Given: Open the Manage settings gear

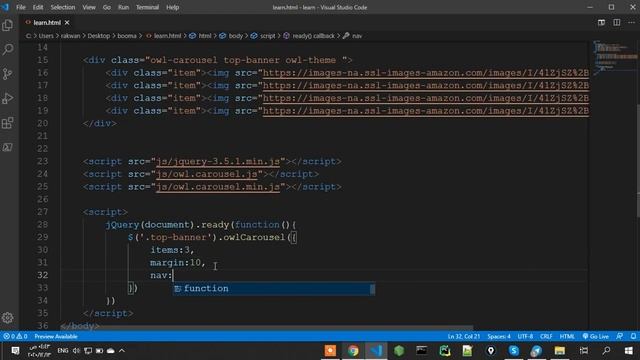Looking at the screenshot, I should tap(8, 318).
